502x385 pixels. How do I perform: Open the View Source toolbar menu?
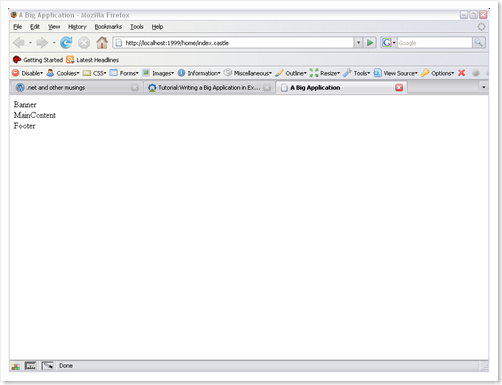(x=396, y=73)
